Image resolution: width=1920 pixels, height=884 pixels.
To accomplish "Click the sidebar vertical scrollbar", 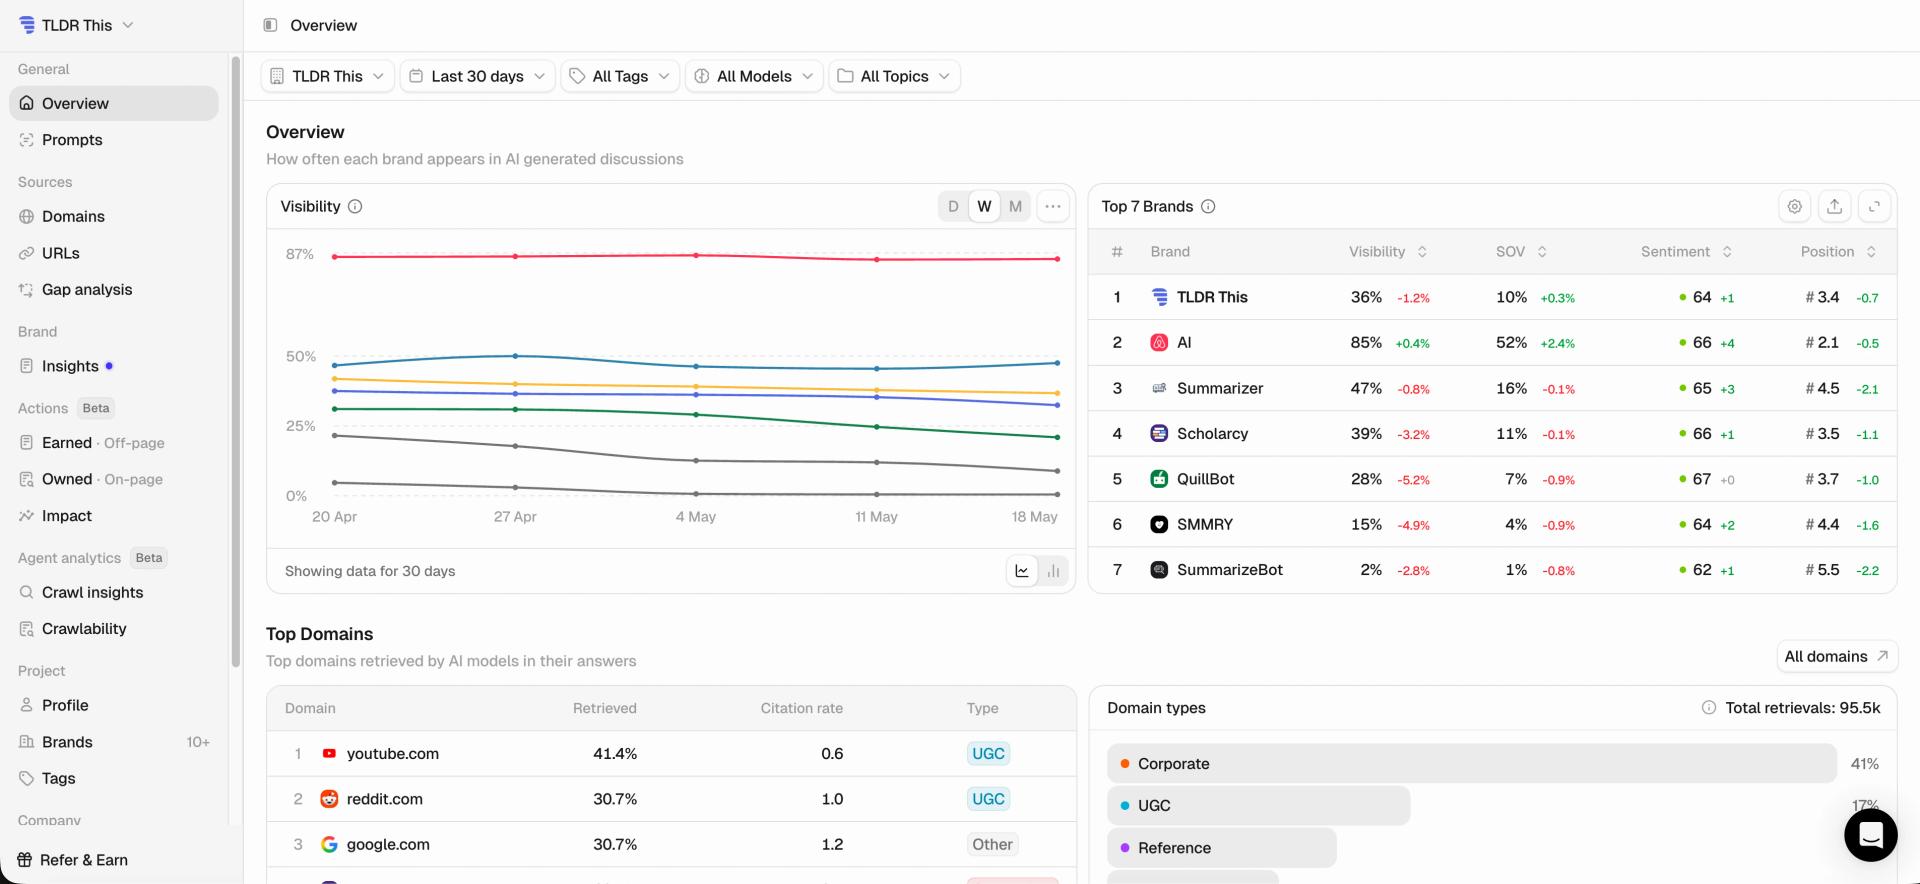I will (236, 361).
